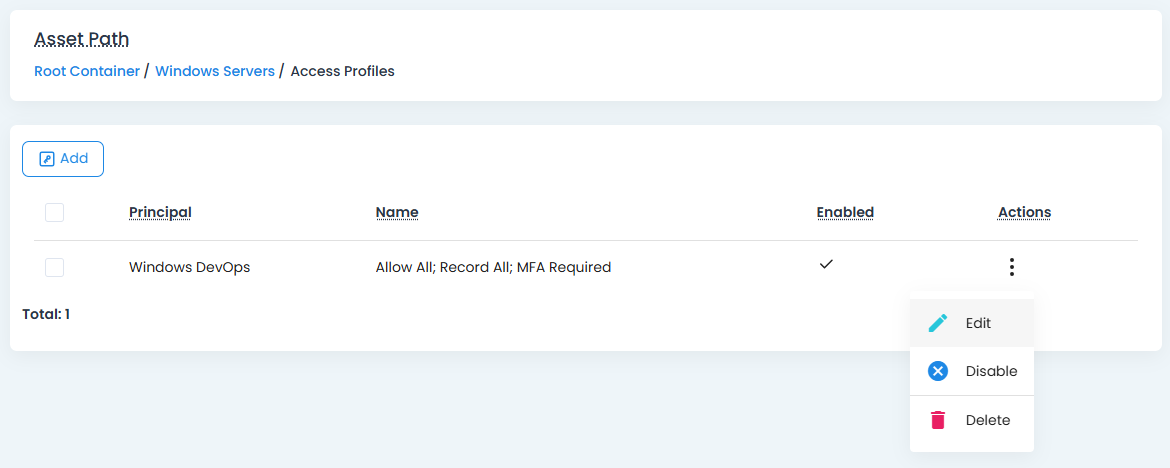Click the 'Allow All; Record All; MFA Required' profile name

point(493,267)
